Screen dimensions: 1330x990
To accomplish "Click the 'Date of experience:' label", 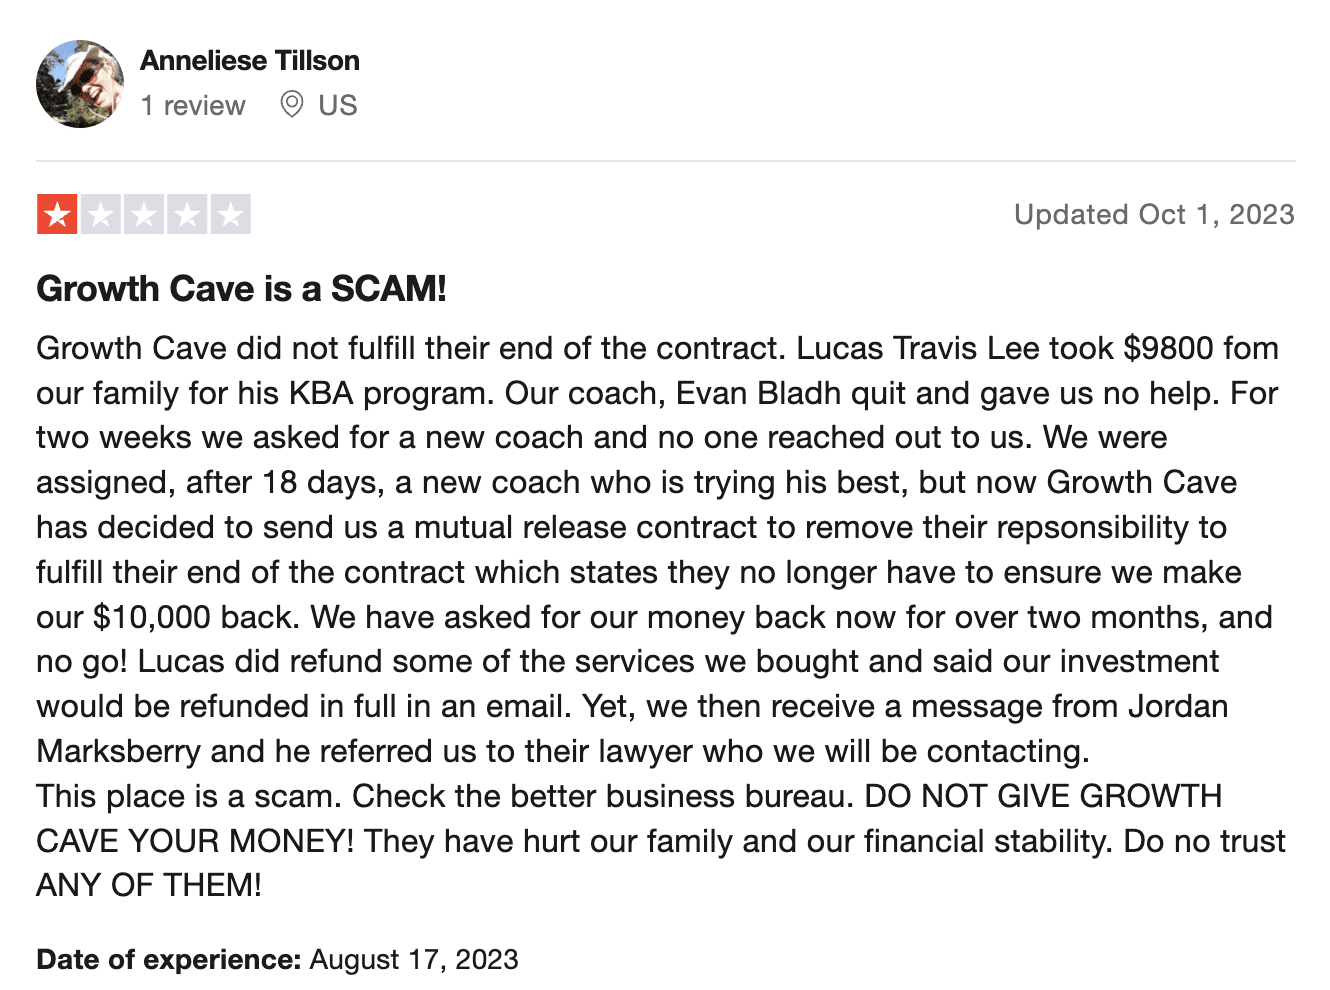I will pos(168,960).
